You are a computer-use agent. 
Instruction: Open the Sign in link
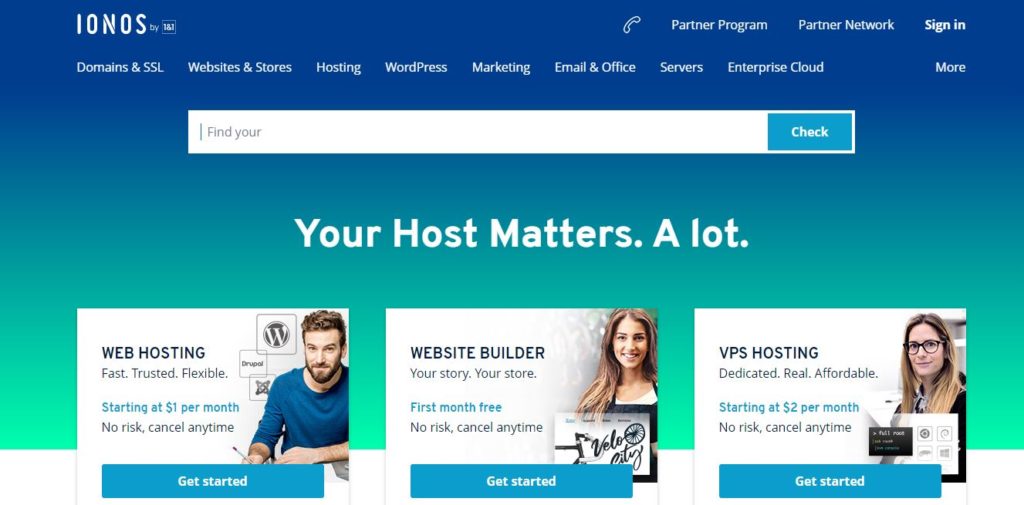944,25
